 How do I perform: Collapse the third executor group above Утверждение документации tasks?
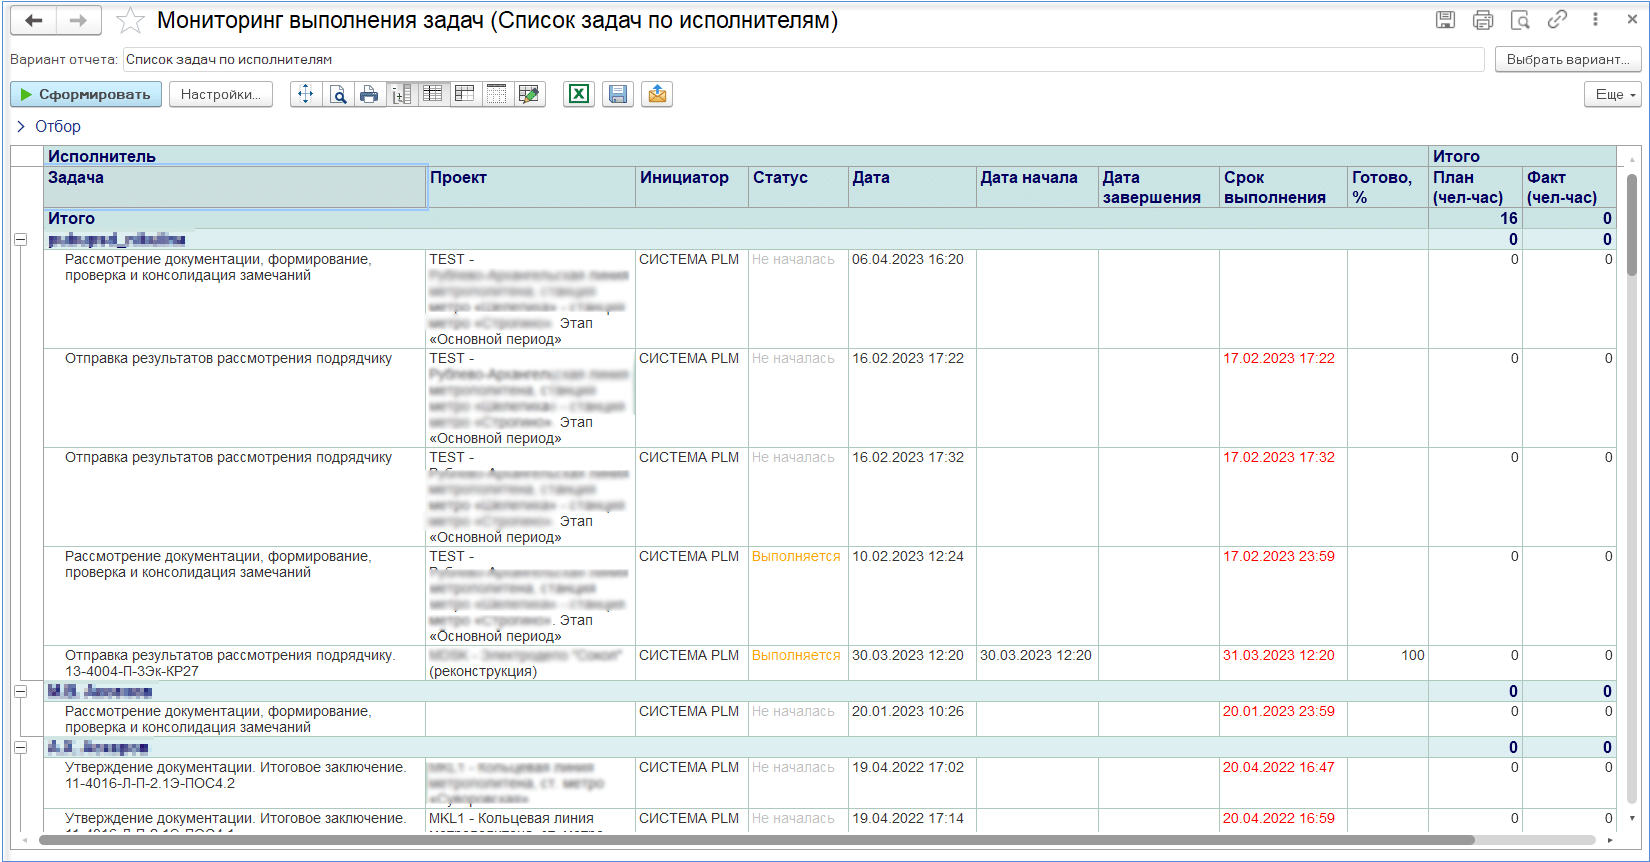pyautogui.click(x=20, y=747)
